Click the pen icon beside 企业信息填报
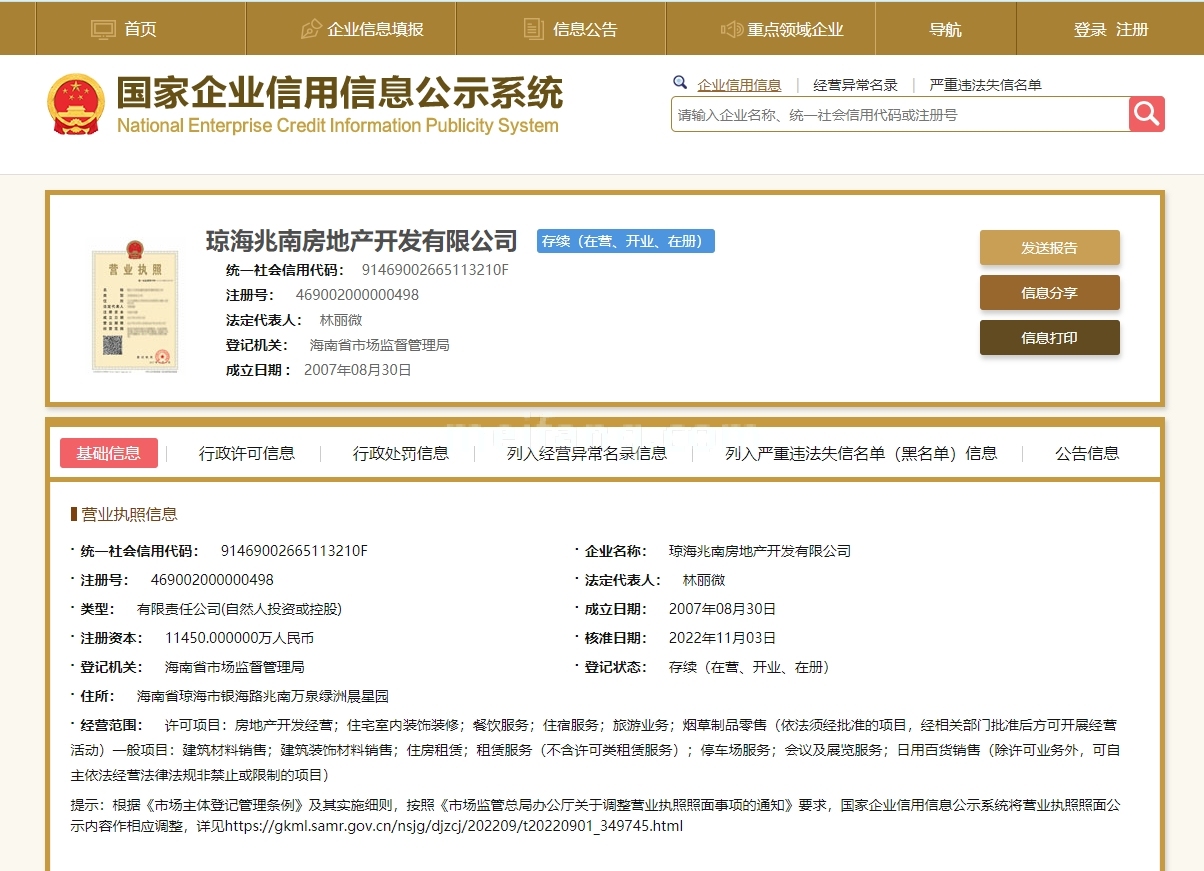 310,28
